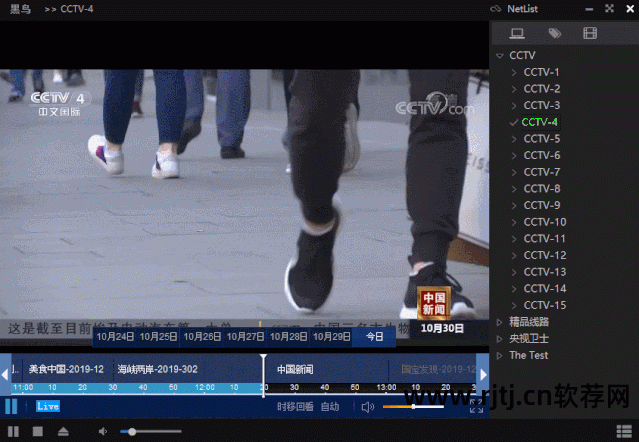Switch to CCTV-12 channel
The image size is (639, 442).
pyautogui.click(x=545, y=255)
